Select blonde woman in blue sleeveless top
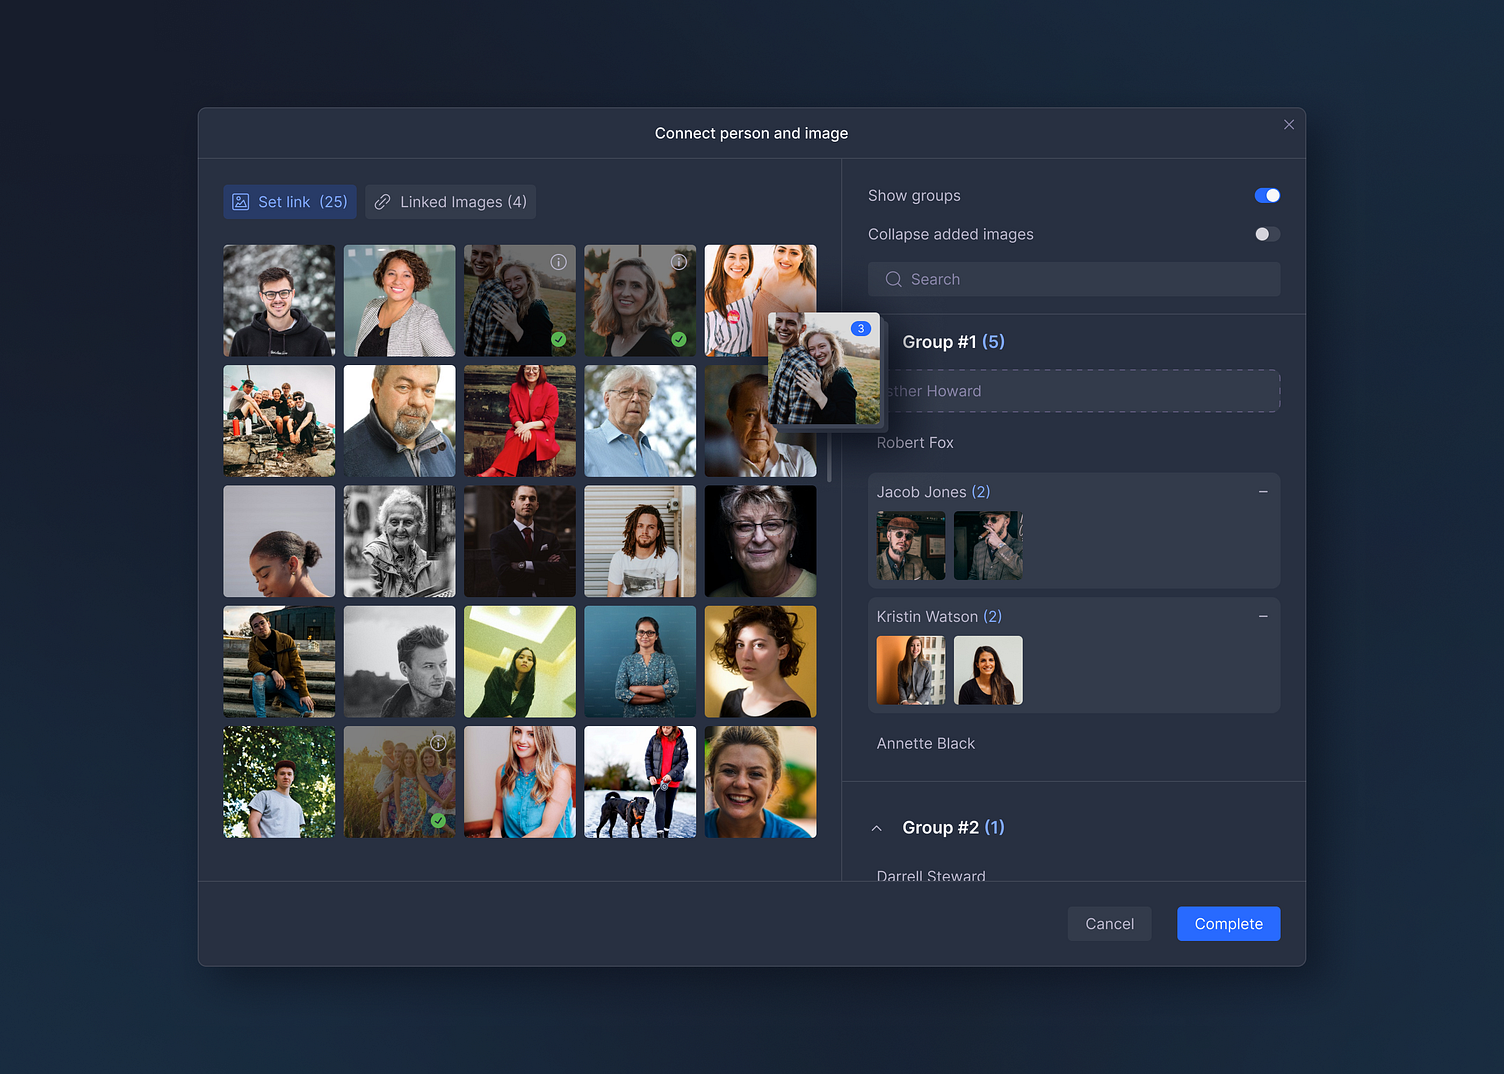This screenshot has height=1074, width=1504. [520, 782]
